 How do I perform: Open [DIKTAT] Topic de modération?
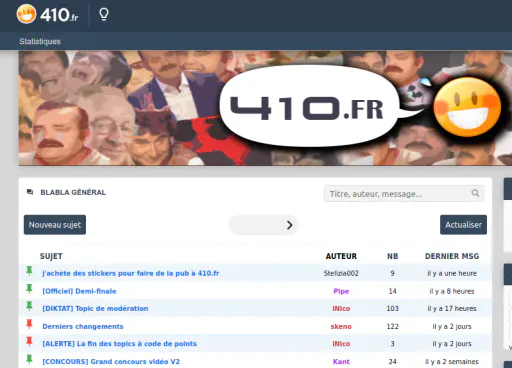click(x=95, y=308)
